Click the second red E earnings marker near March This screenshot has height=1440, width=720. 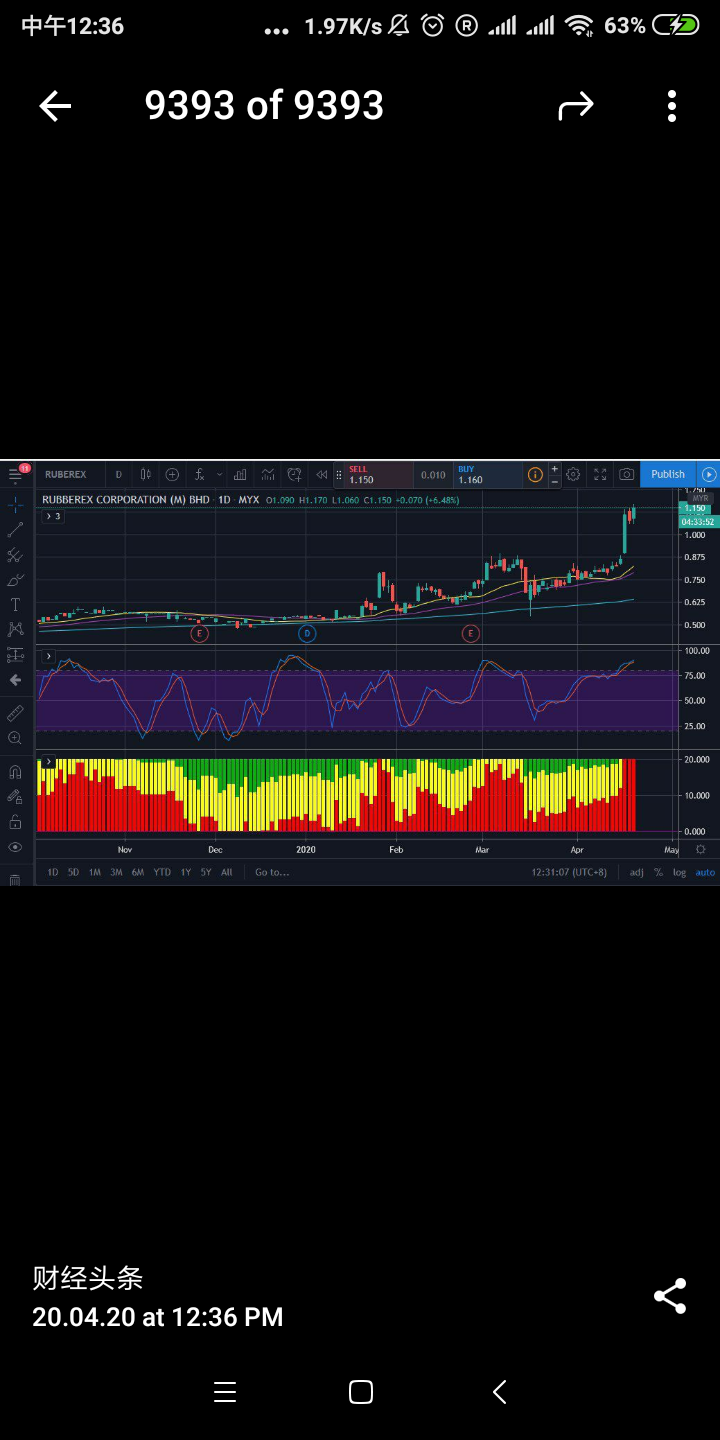point(470,633)
